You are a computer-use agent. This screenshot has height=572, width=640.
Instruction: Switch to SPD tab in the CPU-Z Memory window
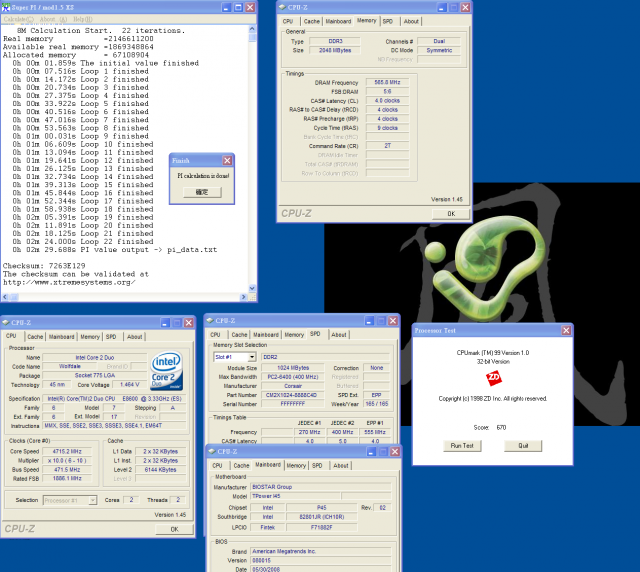388,21
